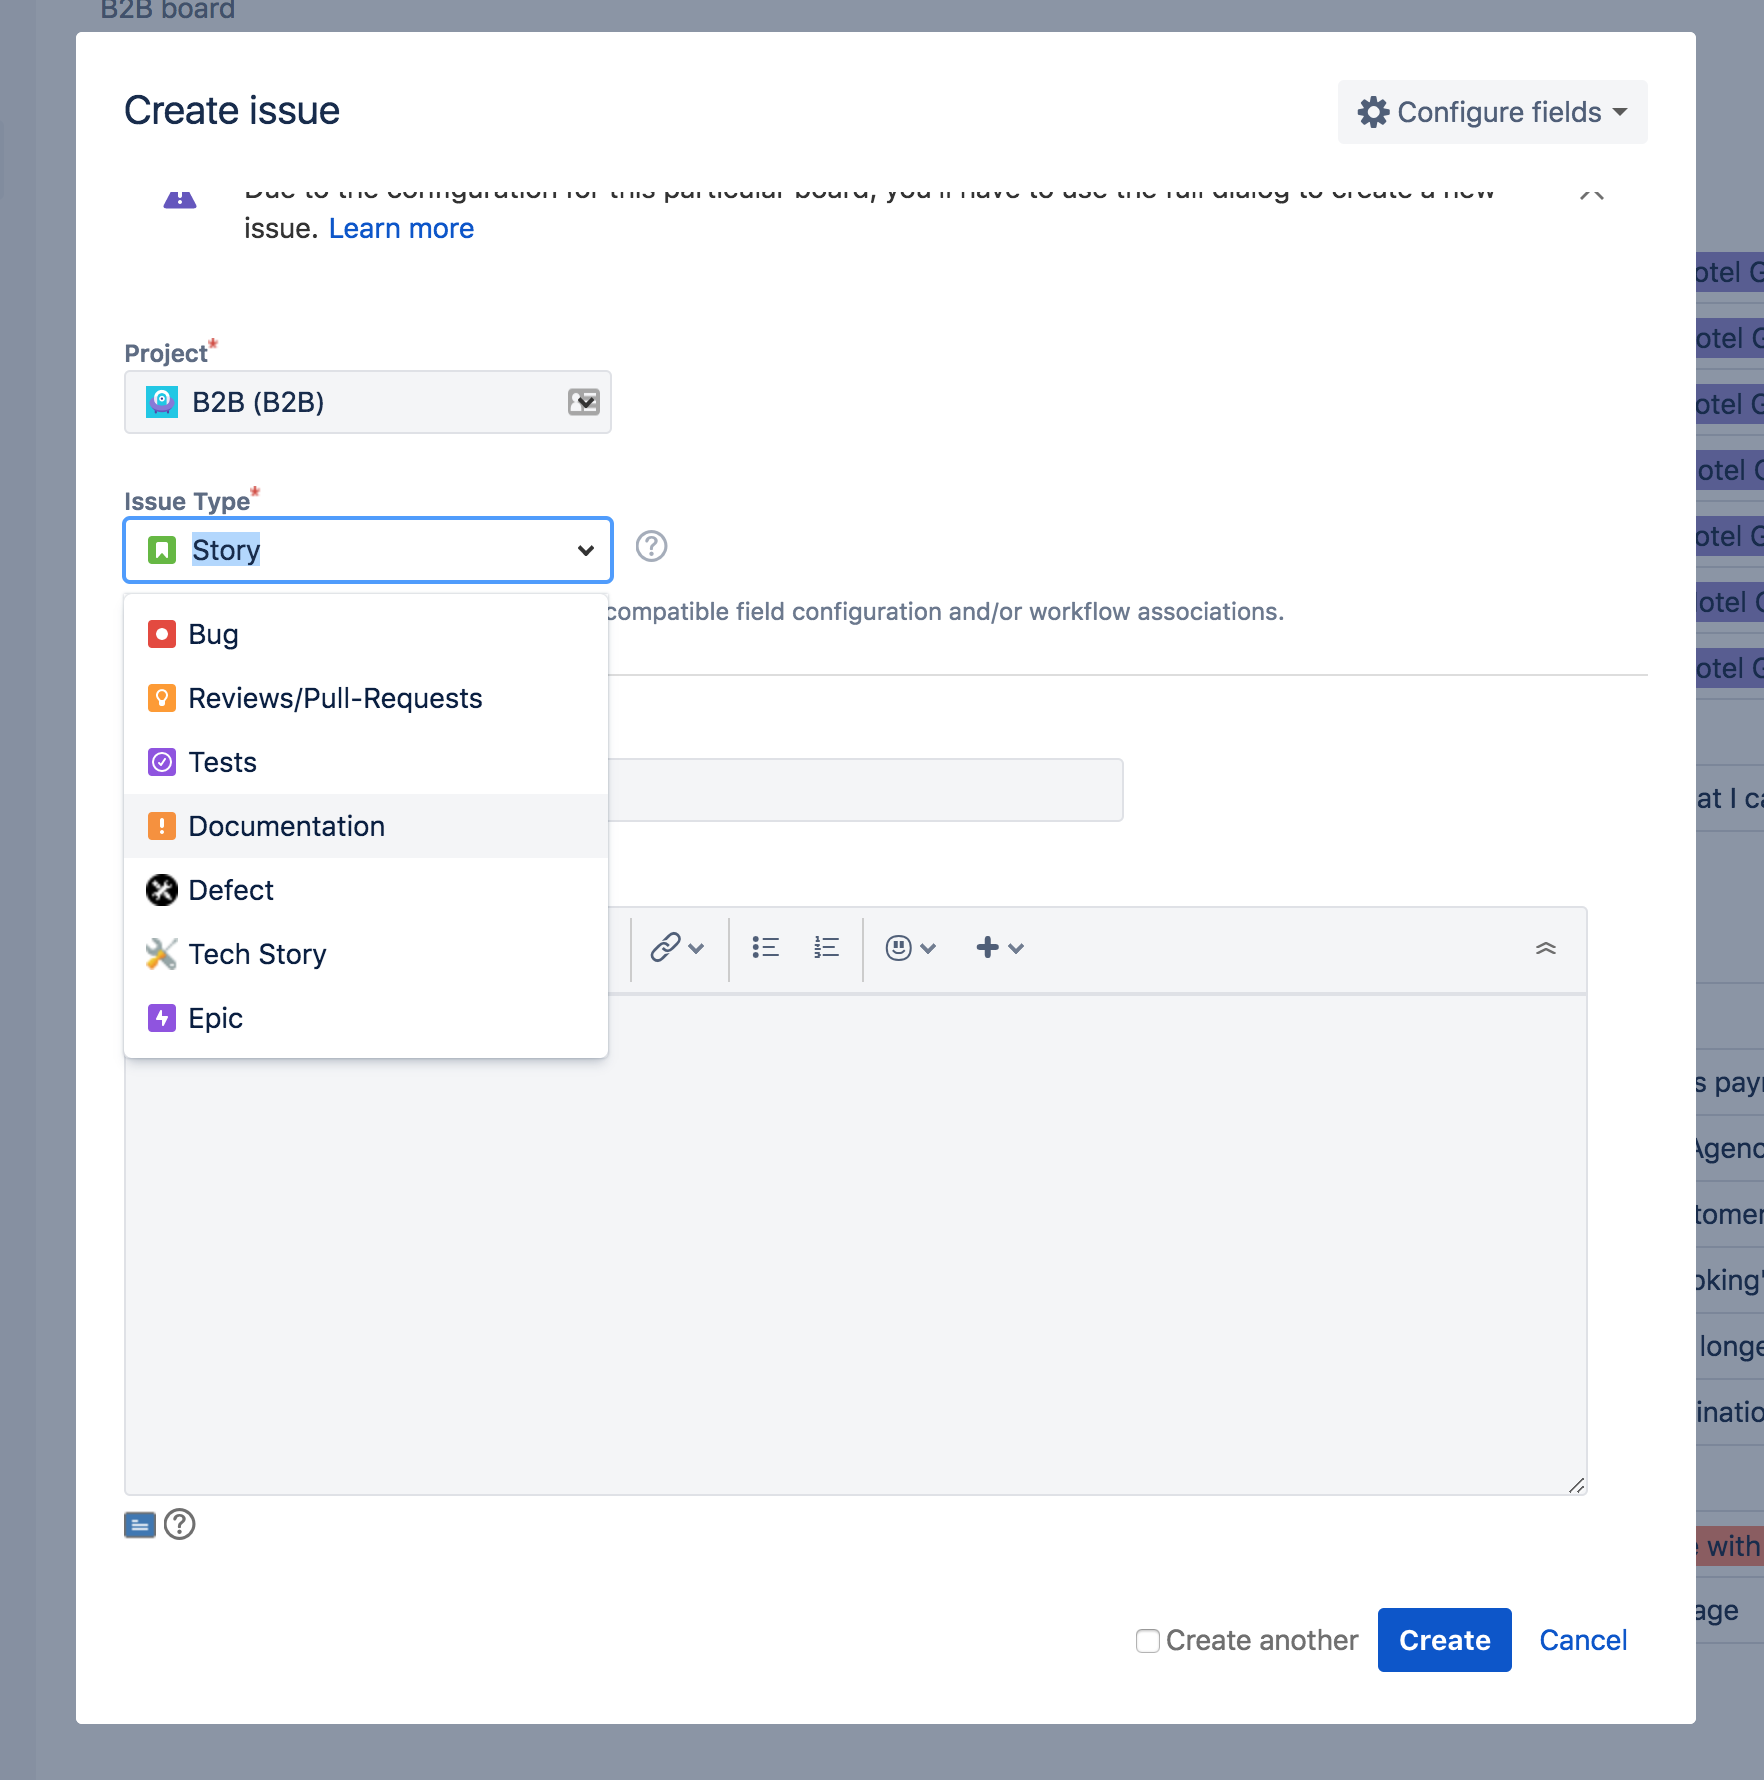Click the Tech Story tools icon
The width and height of the screenshot is (1764, 1780).
tap(162, 954)
